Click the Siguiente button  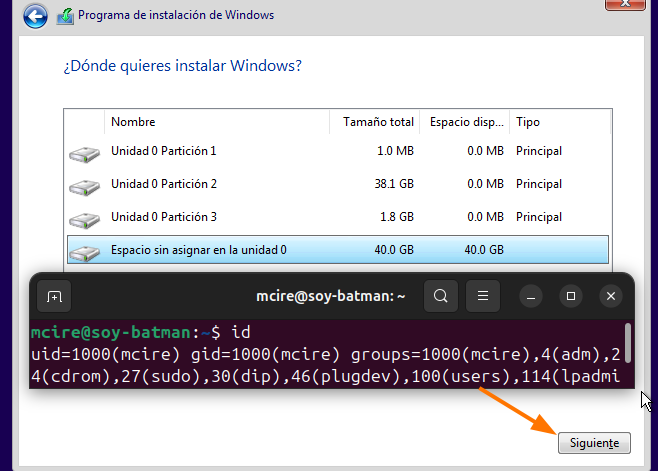coord(594,442)
